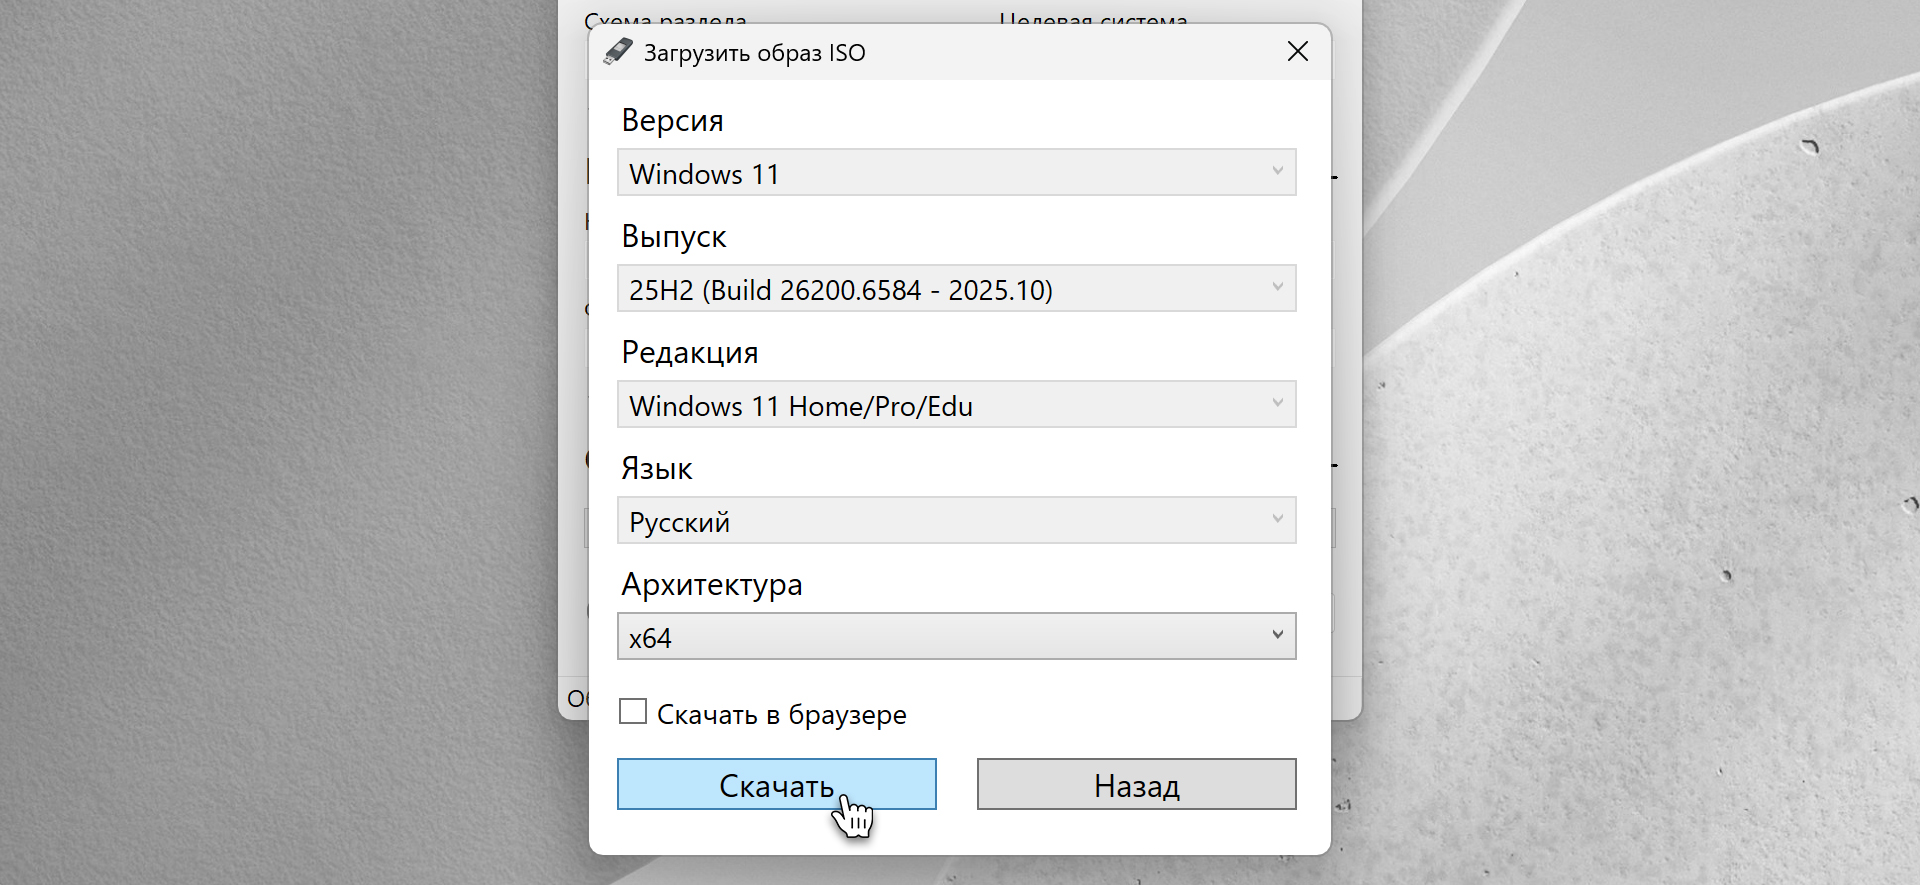Click the arrow of the Версия dropdown
The width and height of the screenshot is (1920, 885).
tap(1277, 172)
